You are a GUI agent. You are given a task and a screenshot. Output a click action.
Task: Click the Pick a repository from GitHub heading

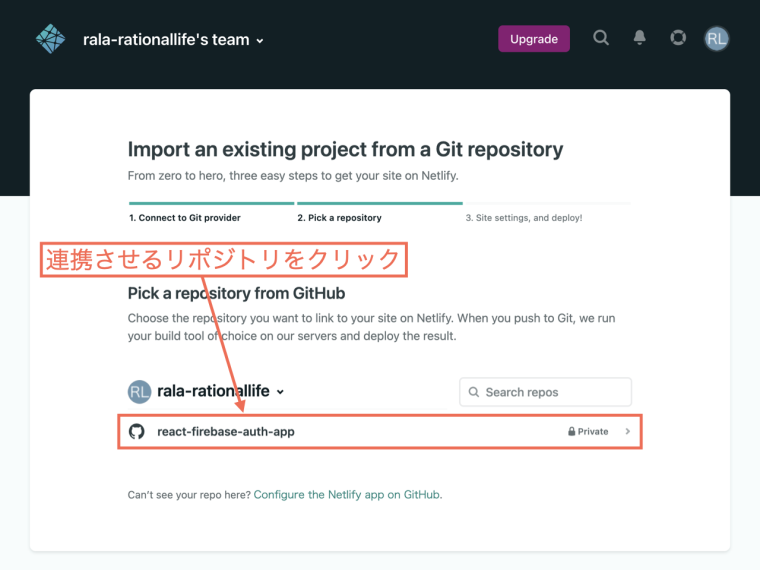[236, 293]
